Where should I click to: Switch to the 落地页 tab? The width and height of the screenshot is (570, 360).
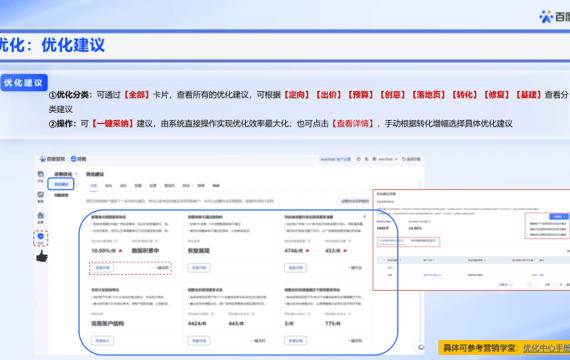click(x=169, y=185)
